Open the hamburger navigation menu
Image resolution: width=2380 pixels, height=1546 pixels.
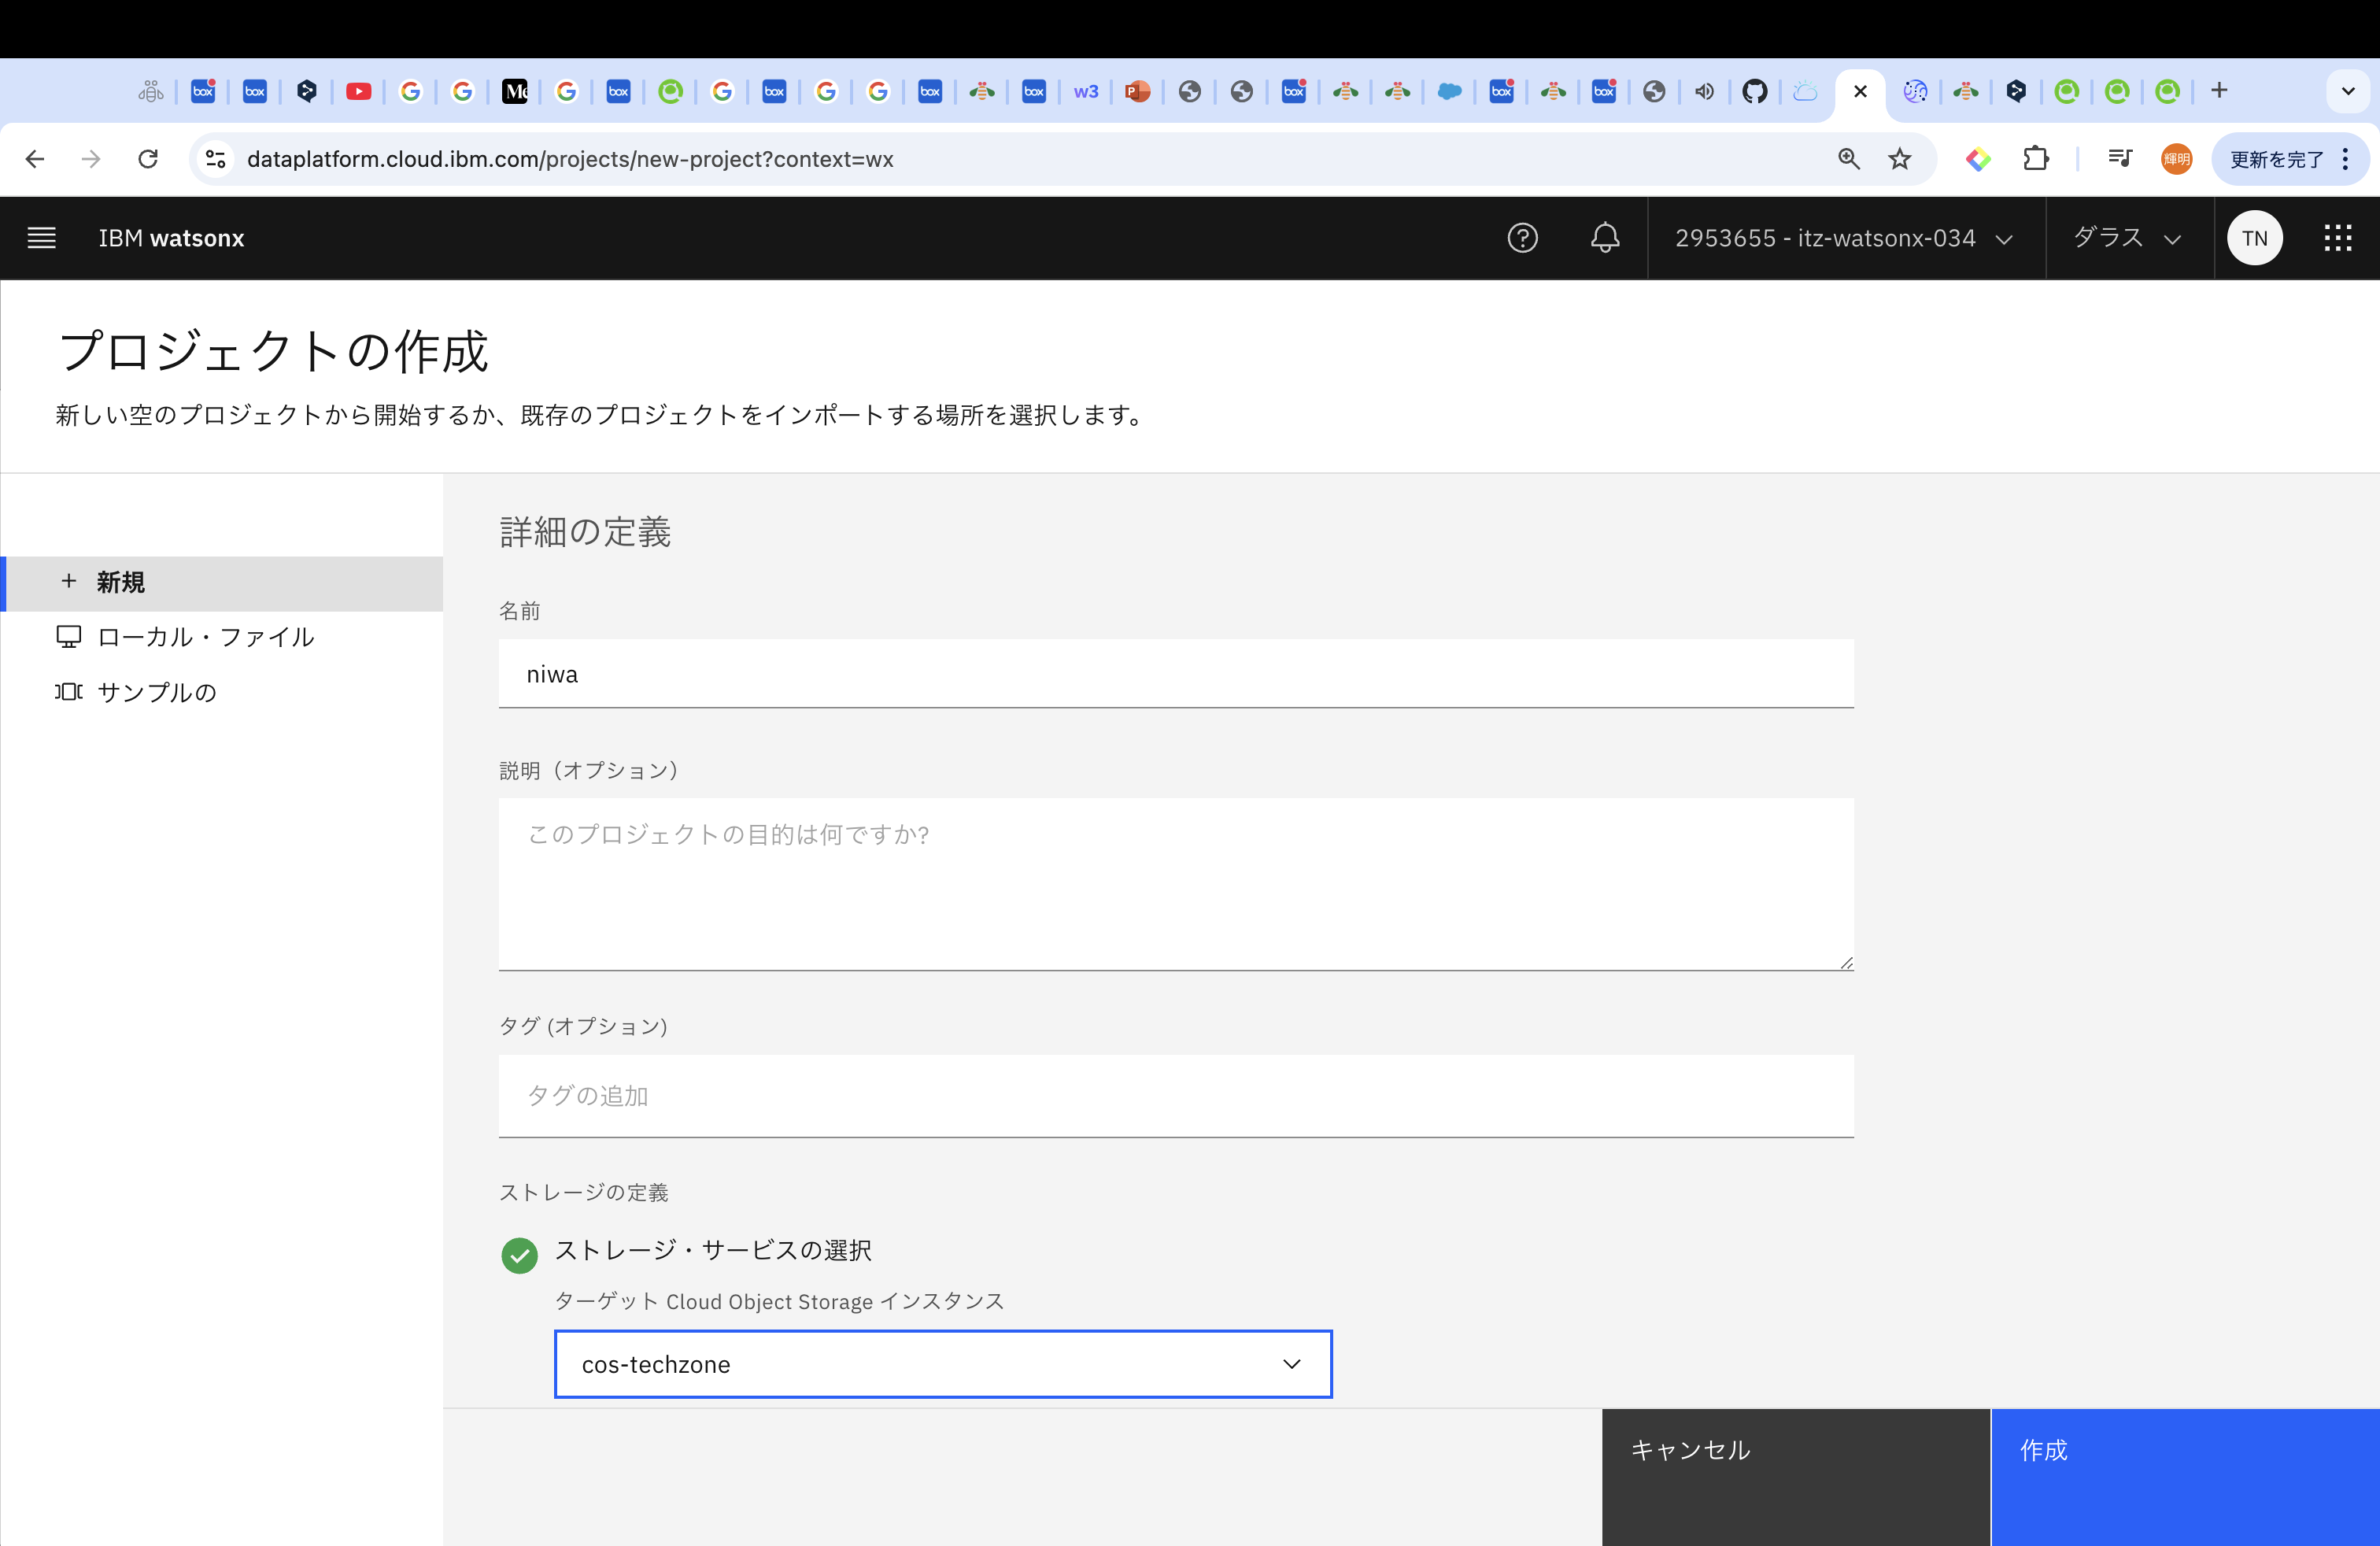click(x=41, y=238)
